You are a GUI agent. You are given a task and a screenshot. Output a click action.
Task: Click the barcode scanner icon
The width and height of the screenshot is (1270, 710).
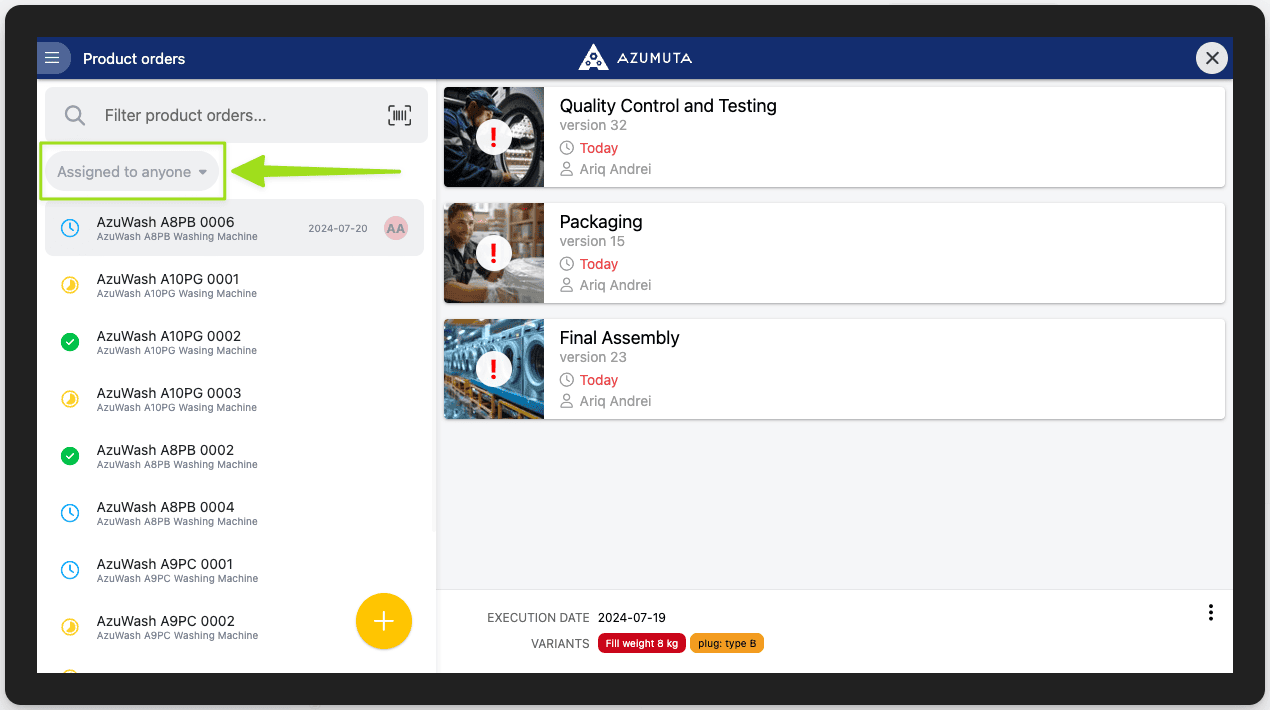coord(399,115)
